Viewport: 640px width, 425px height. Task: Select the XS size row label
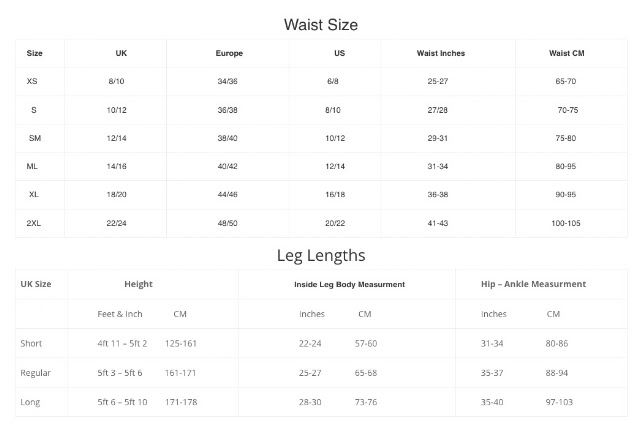32,81
